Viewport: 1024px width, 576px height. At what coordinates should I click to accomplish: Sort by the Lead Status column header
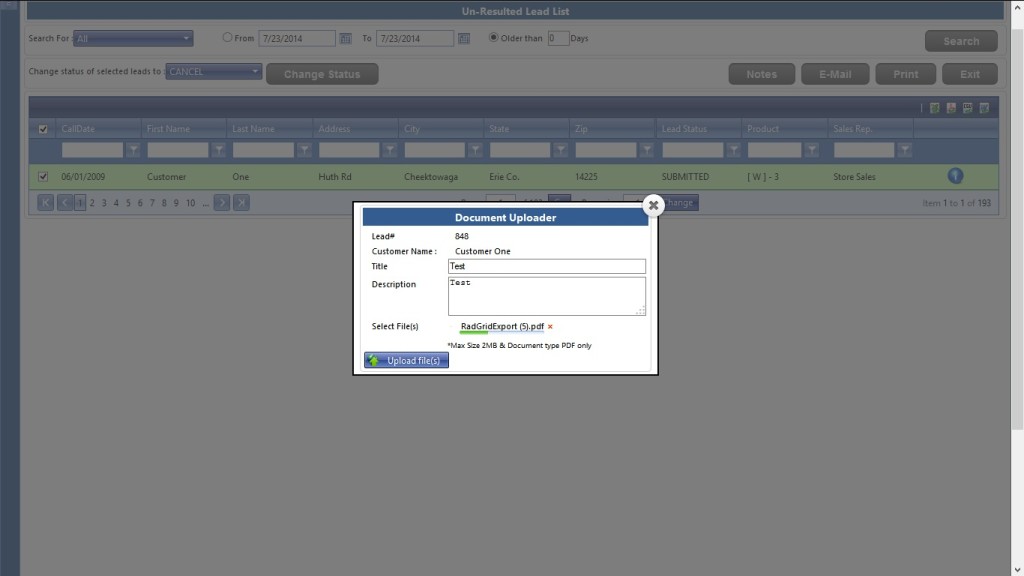684,129
